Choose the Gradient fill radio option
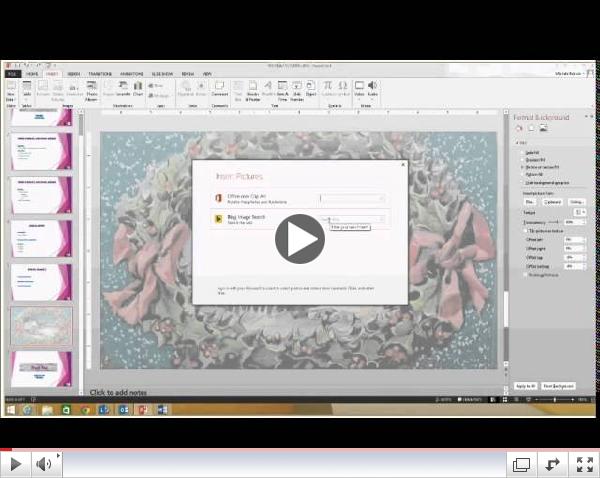 coord(535,160)
